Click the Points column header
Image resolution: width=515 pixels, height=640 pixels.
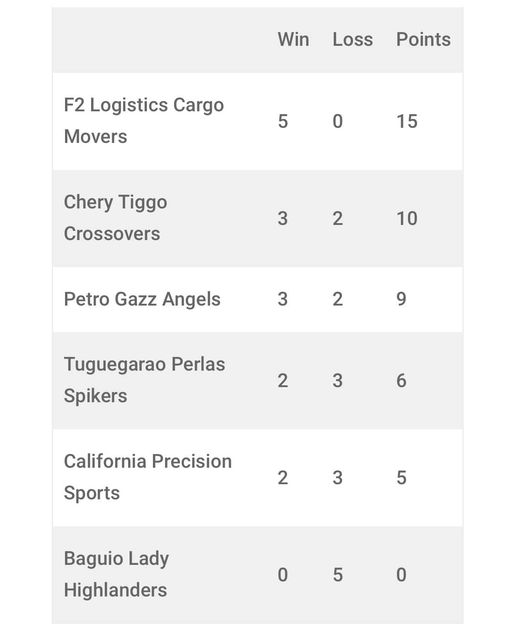click(423, 40)
